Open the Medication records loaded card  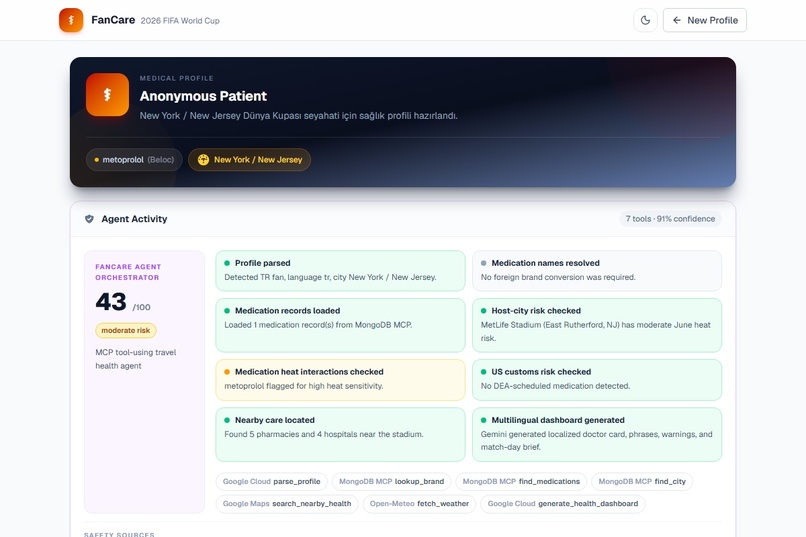coord(340,325)
